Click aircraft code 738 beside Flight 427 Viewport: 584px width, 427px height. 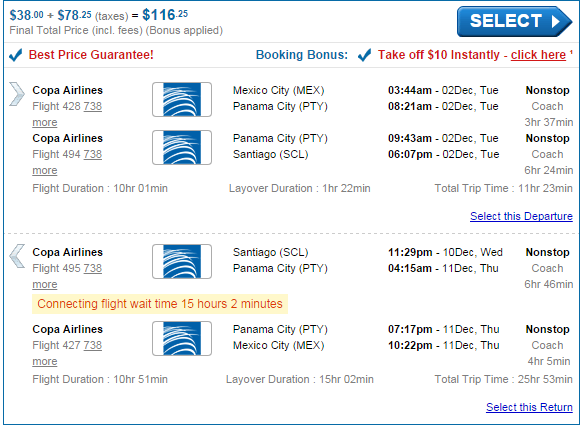pyautogui.click(x=93, y=345)
